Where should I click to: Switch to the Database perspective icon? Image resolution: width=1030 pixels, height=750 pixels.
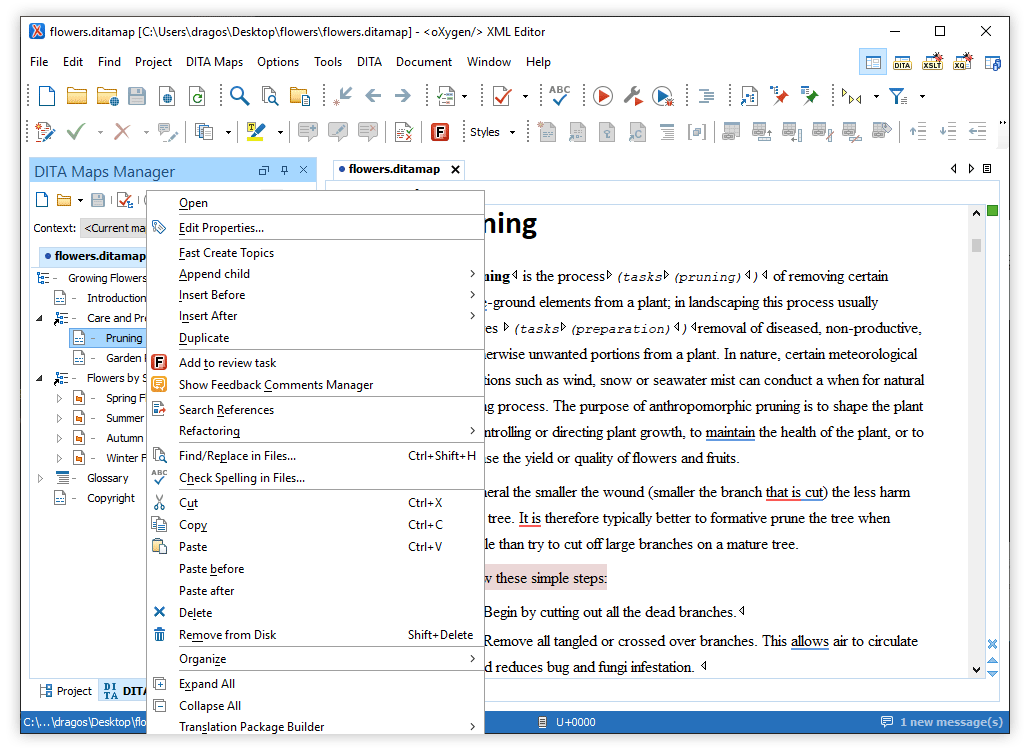[x=993, y=63]
